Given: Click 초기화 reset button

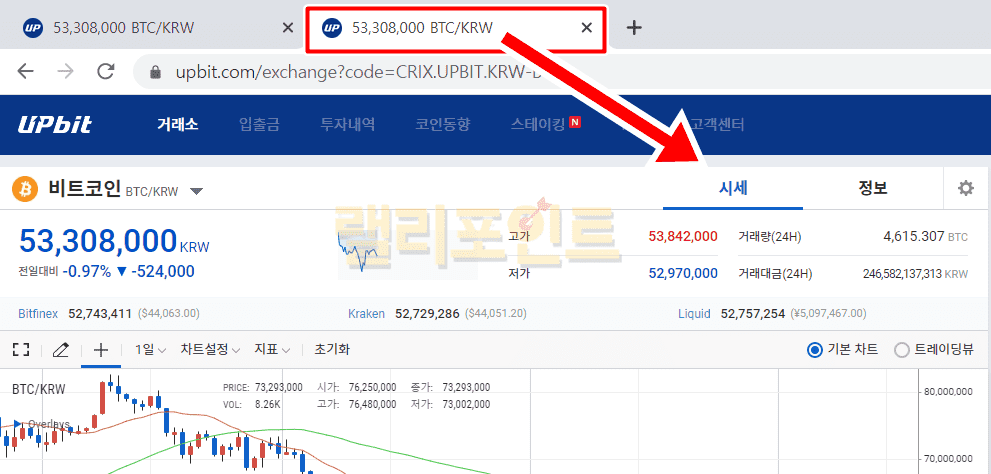Looking at the screenshot, I should (x=332, y=349).
